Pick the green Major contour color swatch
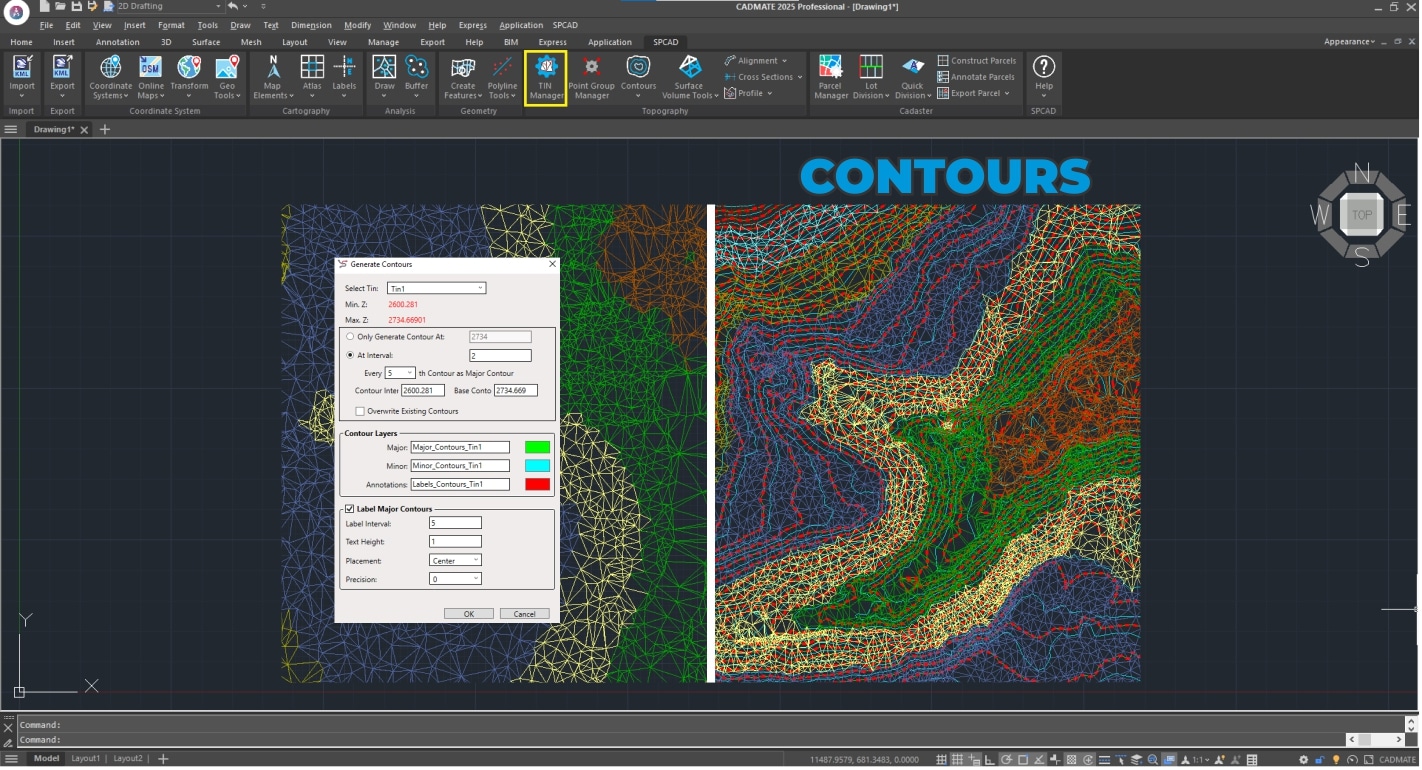Screen dimensions: 1422x770 click(x=537, y=447)
